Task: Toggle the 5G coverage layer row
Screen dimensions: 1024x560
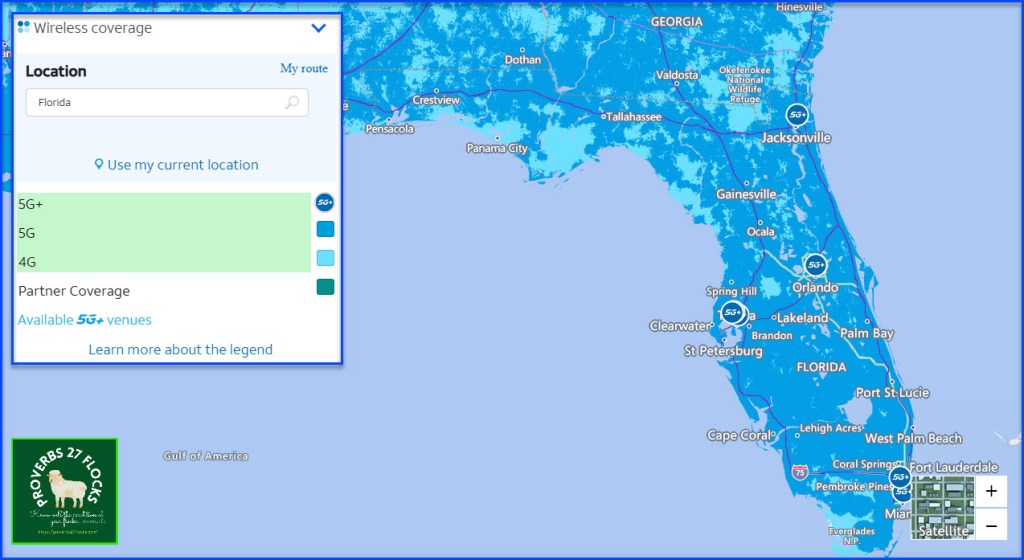Action: [x=163, y=232]
